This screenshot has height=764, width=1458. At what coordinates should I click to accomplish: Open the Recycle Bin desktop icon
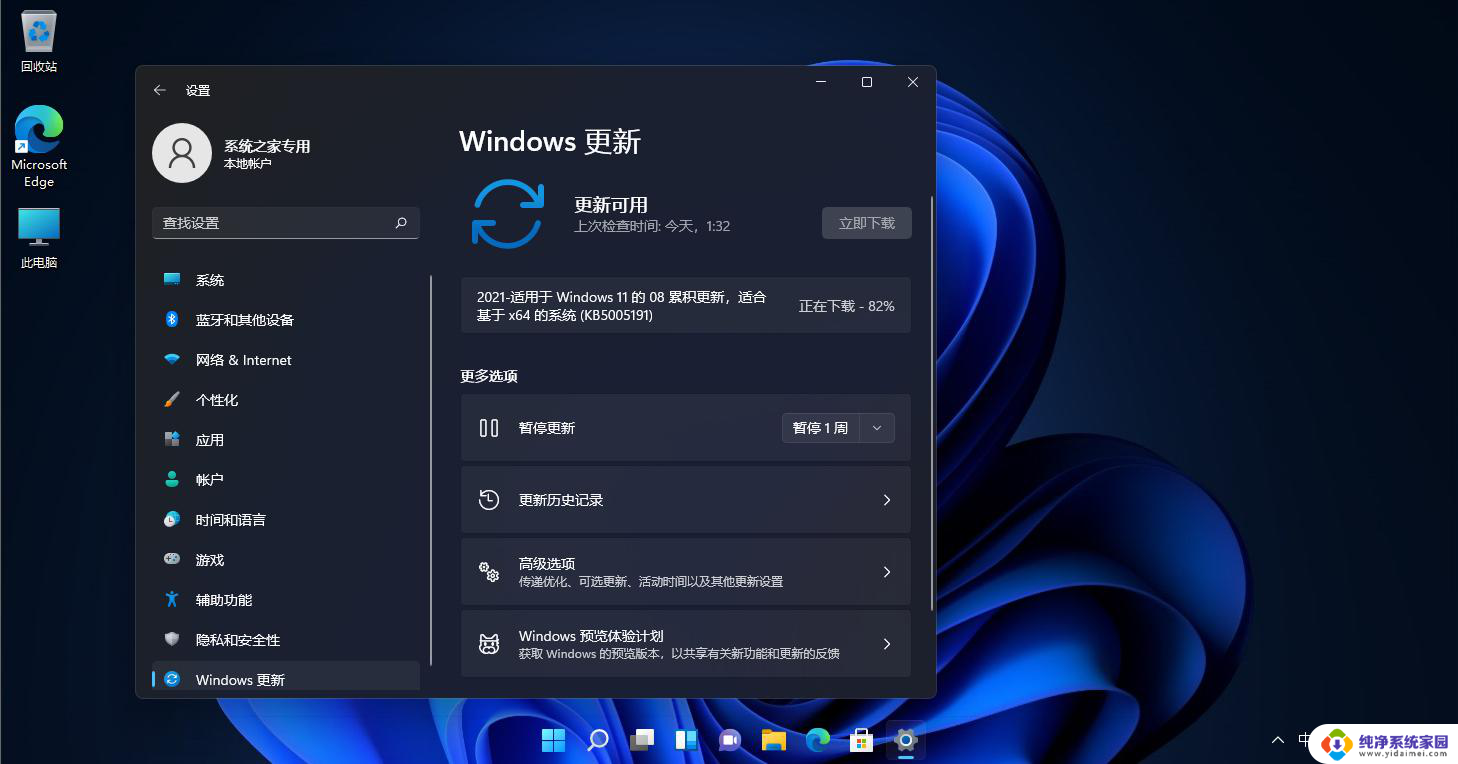pyautogui.click(x=39, y=42)
